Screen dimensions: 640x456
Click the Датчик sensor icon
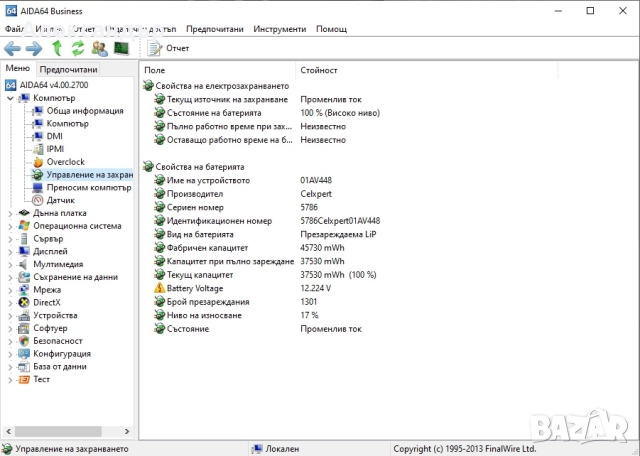click(38, 200)
